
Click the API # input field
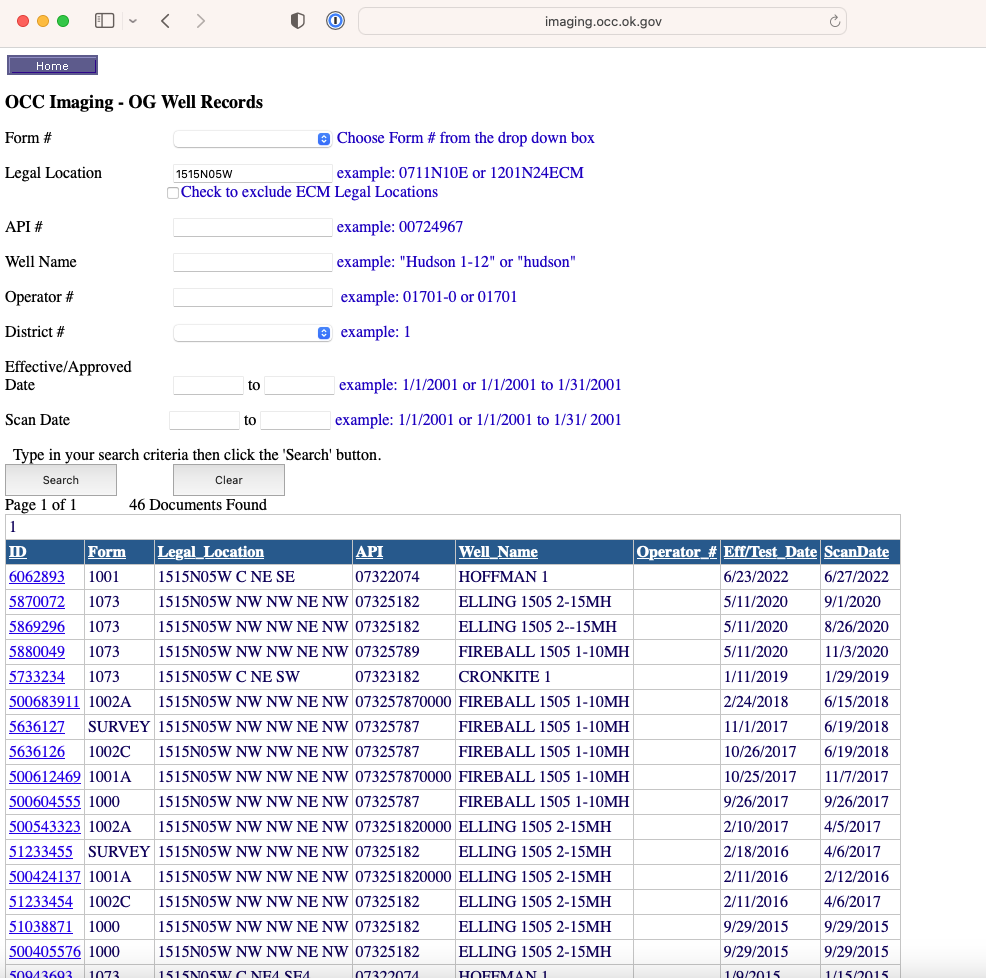(252, 227)
